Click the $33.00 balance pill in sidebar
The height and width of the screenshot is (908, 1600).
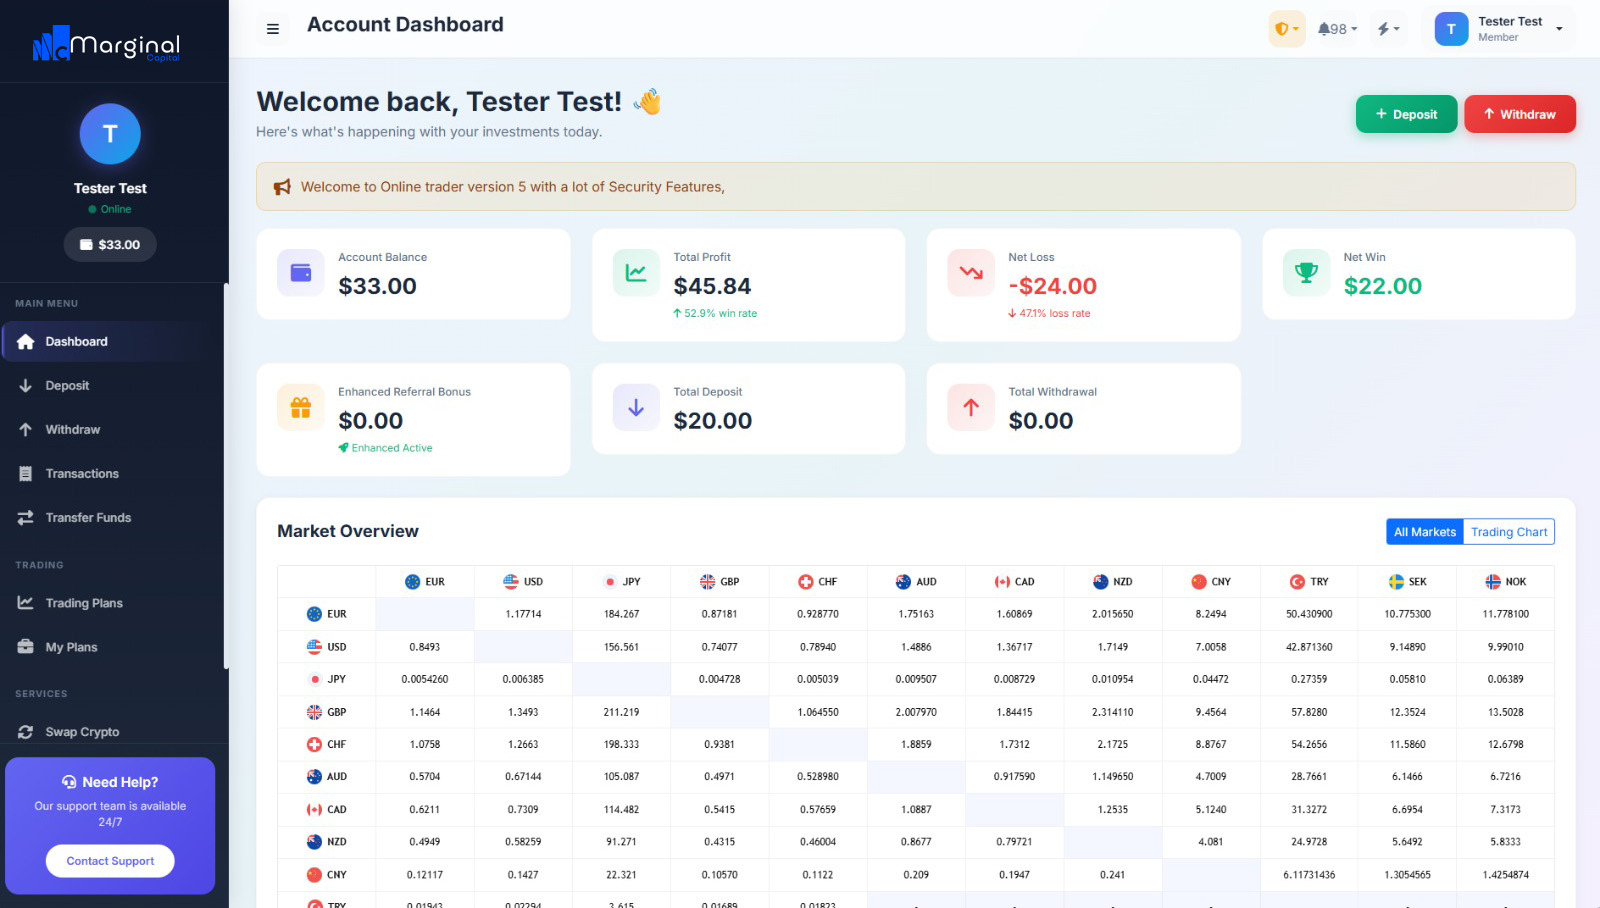(110, 245)
